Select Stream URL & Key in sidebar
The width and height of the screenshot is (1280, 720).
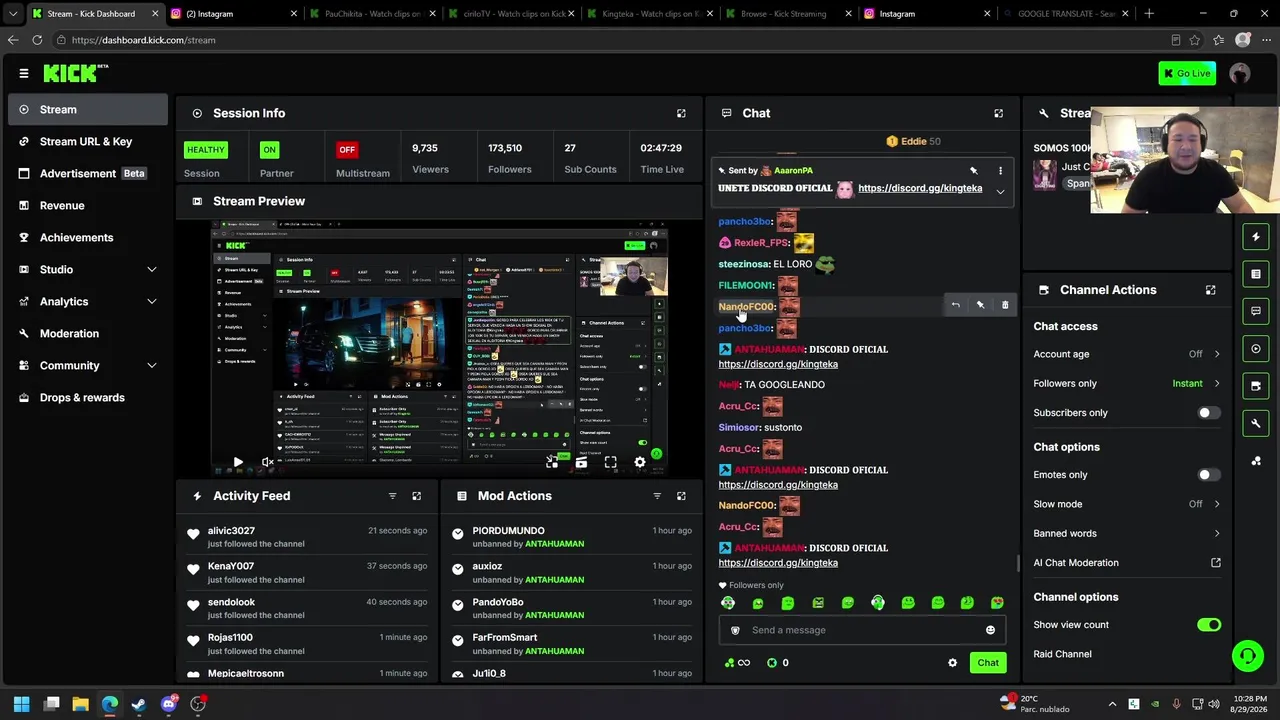pyautogui.click(x=88, y=142)
